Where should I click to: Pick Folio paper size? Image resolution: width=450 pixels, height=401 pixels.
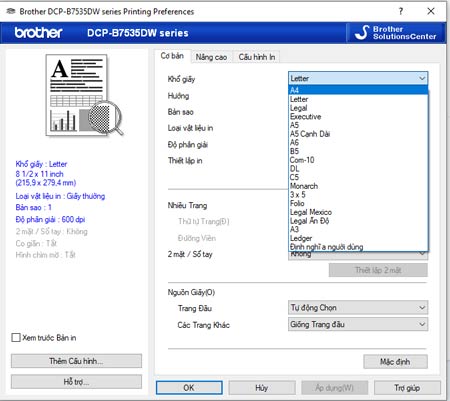click(358, 203)
